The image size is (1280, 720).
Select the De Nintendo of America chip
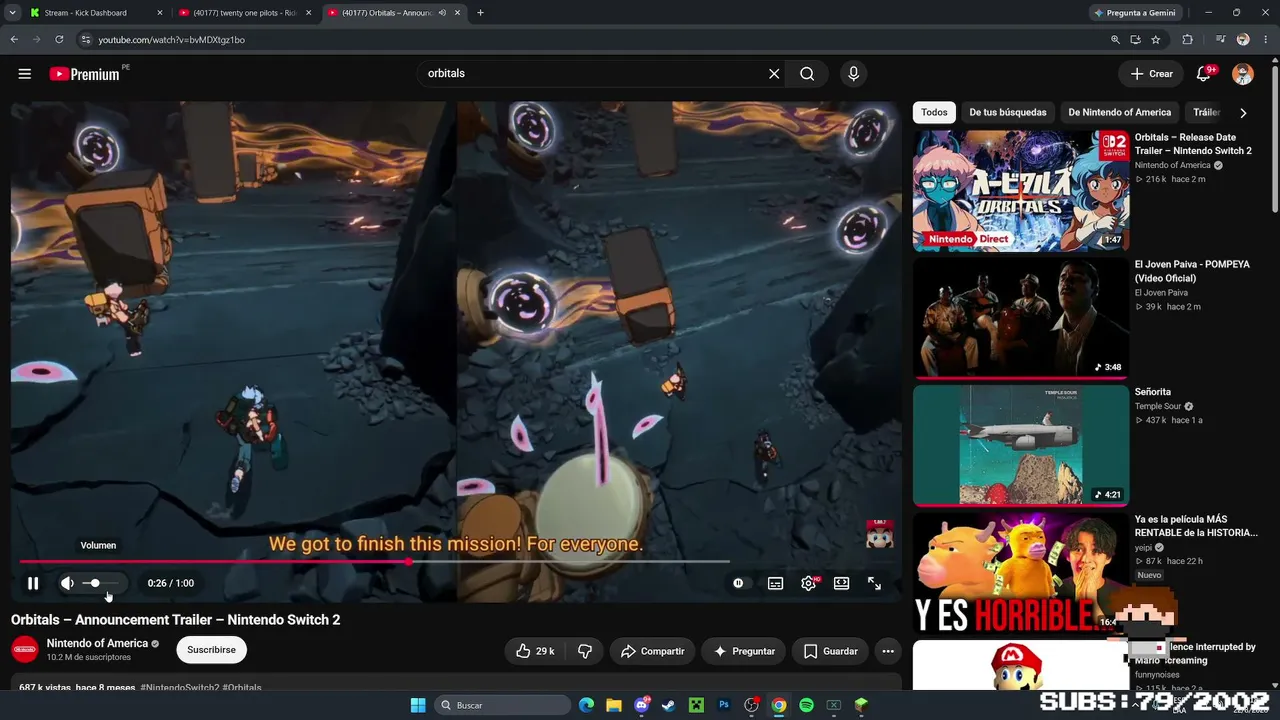pyautogui.click(x=1119, y=113)
